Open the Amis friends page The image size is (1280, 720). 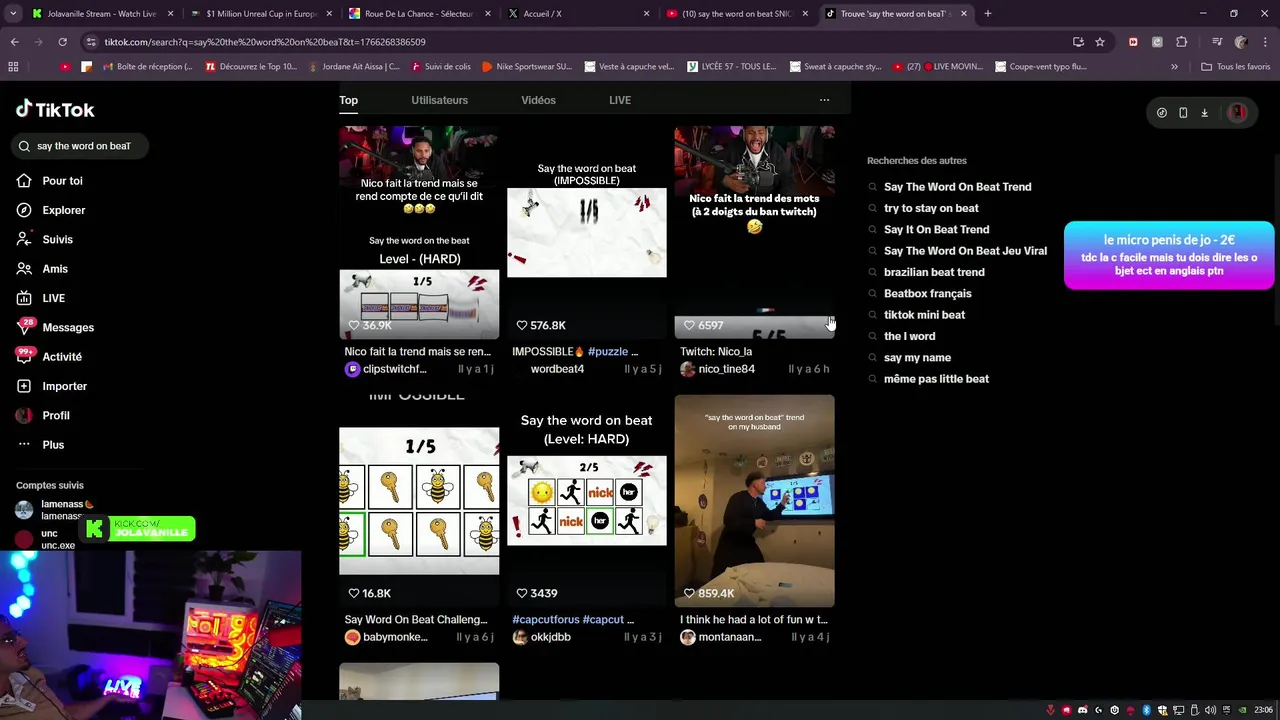click(42, 269)
